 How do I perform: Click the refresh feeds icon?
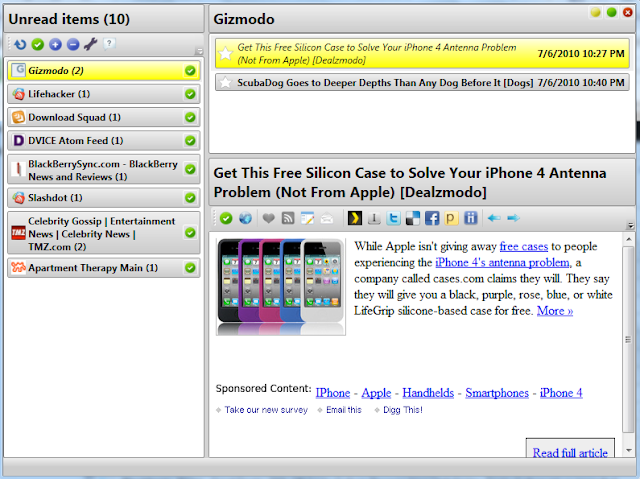(21, 44)
